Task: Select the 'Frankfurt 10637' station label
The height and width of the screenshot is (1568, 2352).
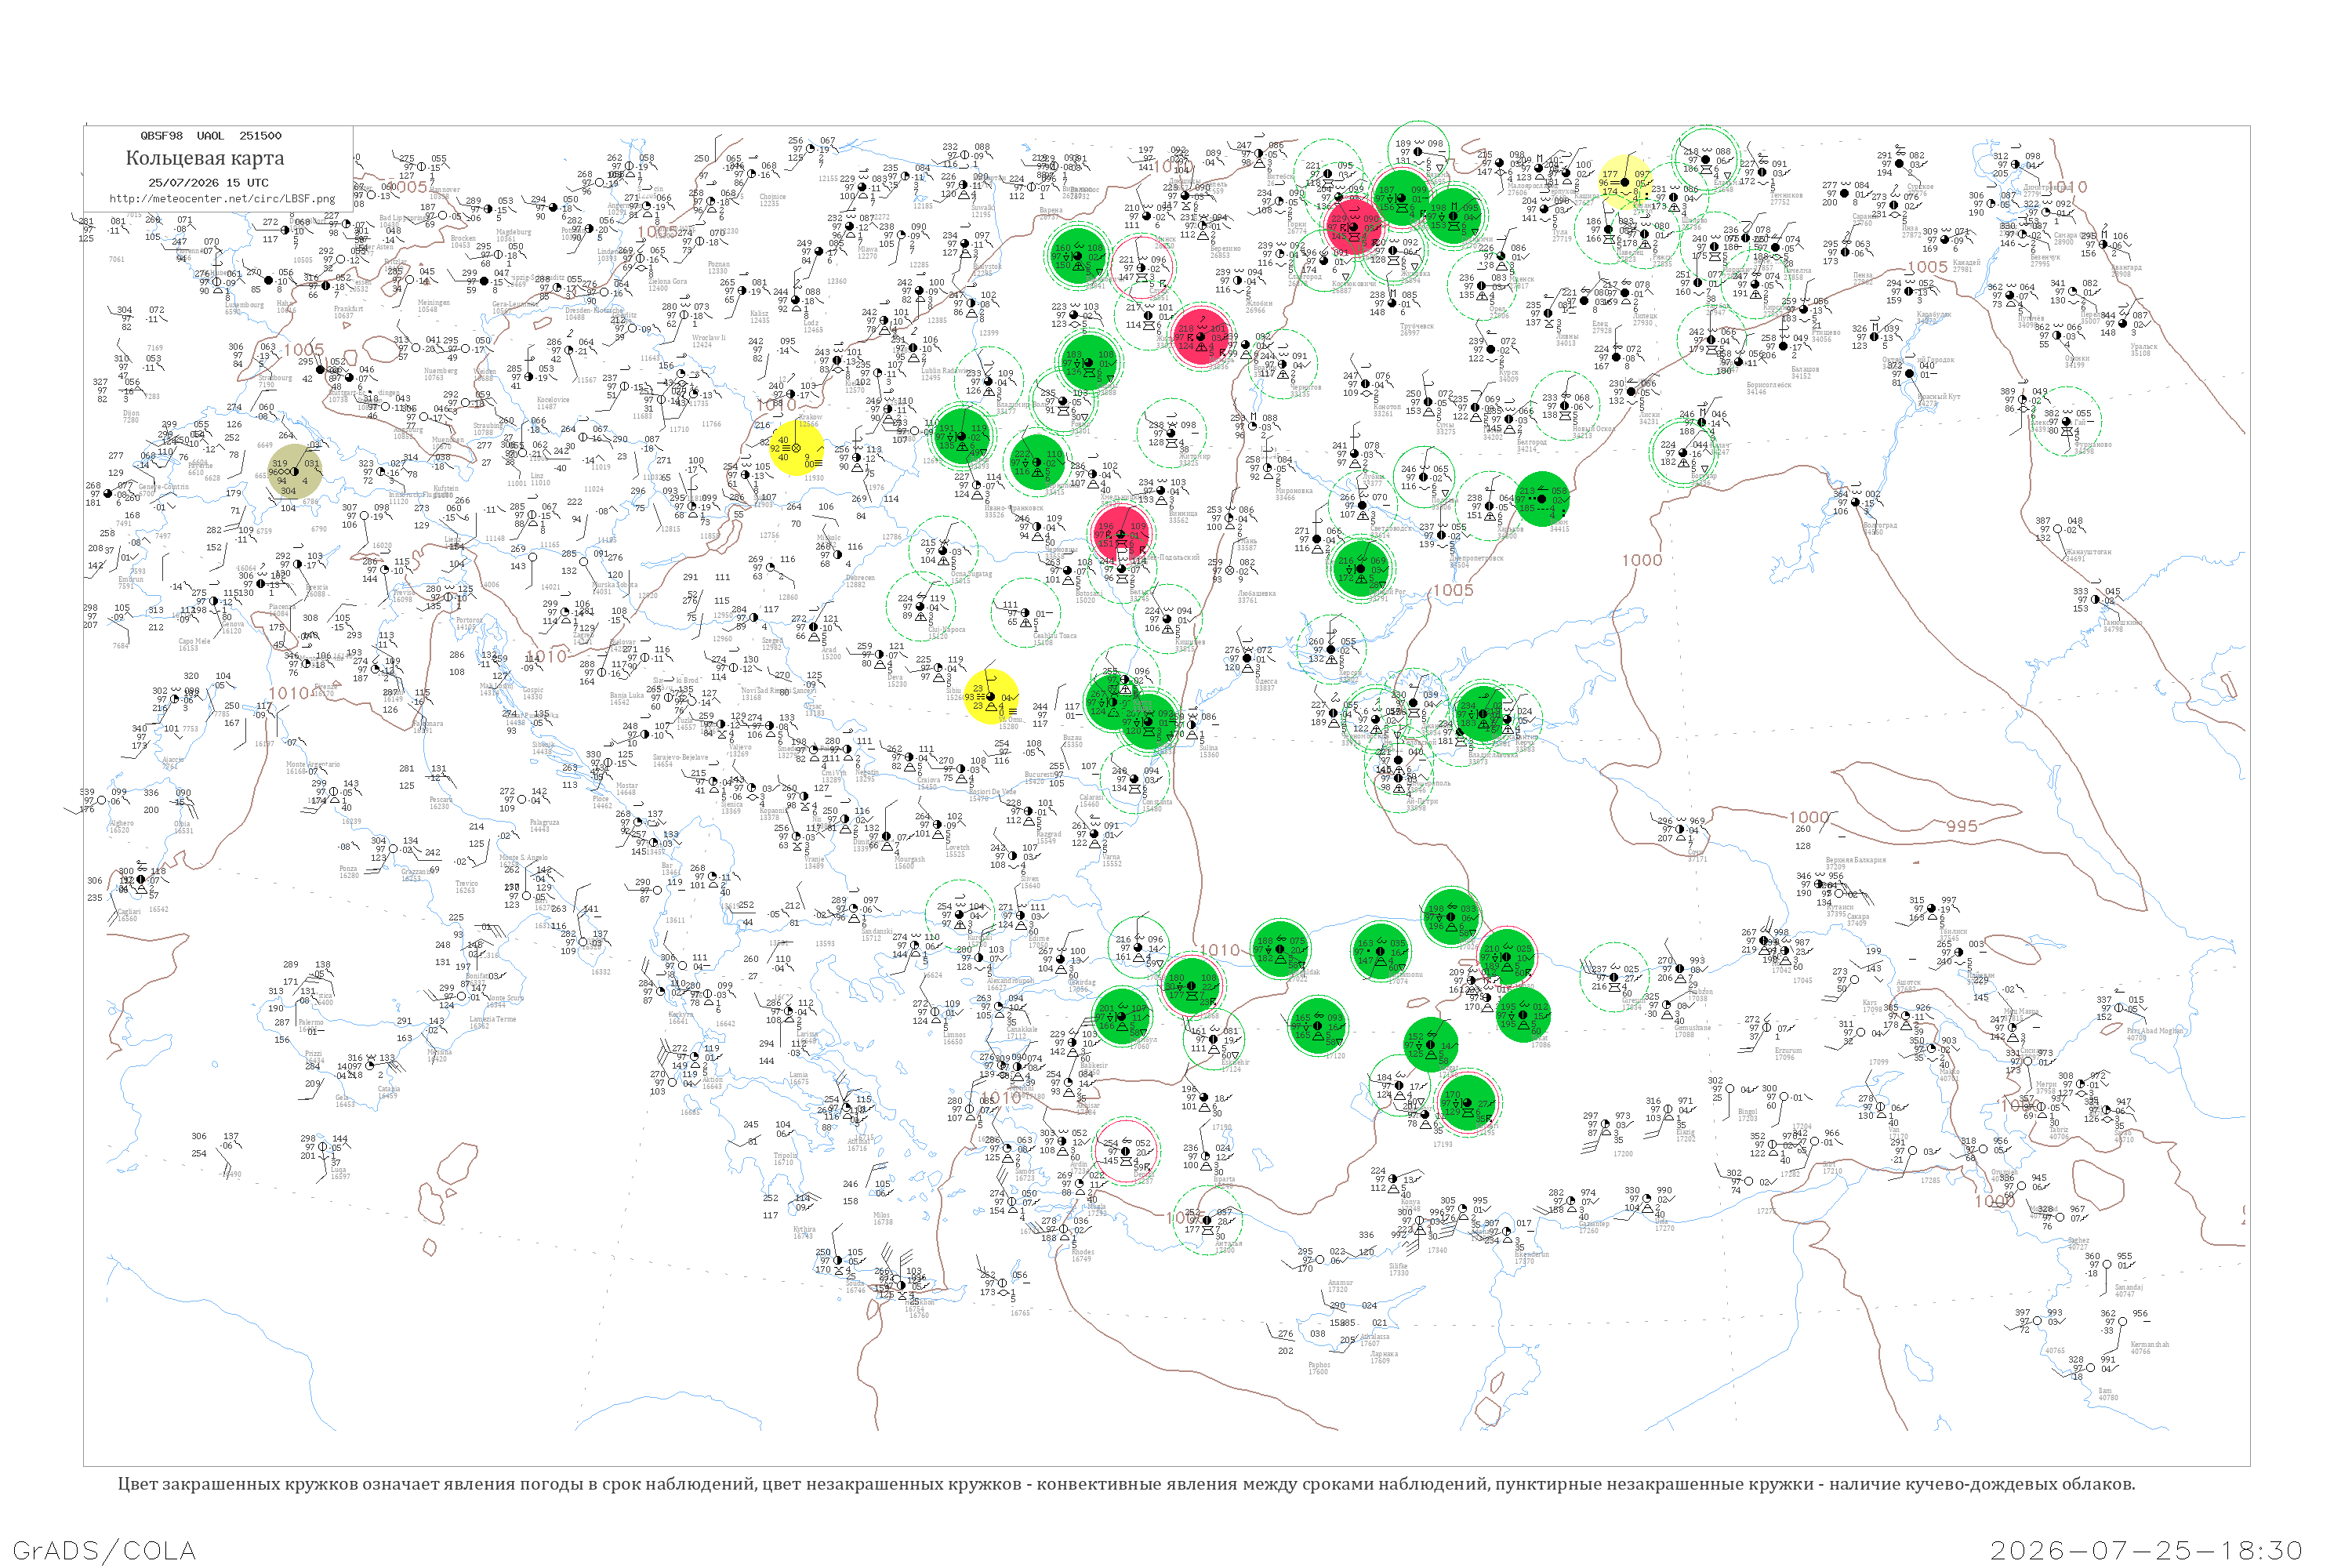Action: pyautogui.click(x=348, y=312)
